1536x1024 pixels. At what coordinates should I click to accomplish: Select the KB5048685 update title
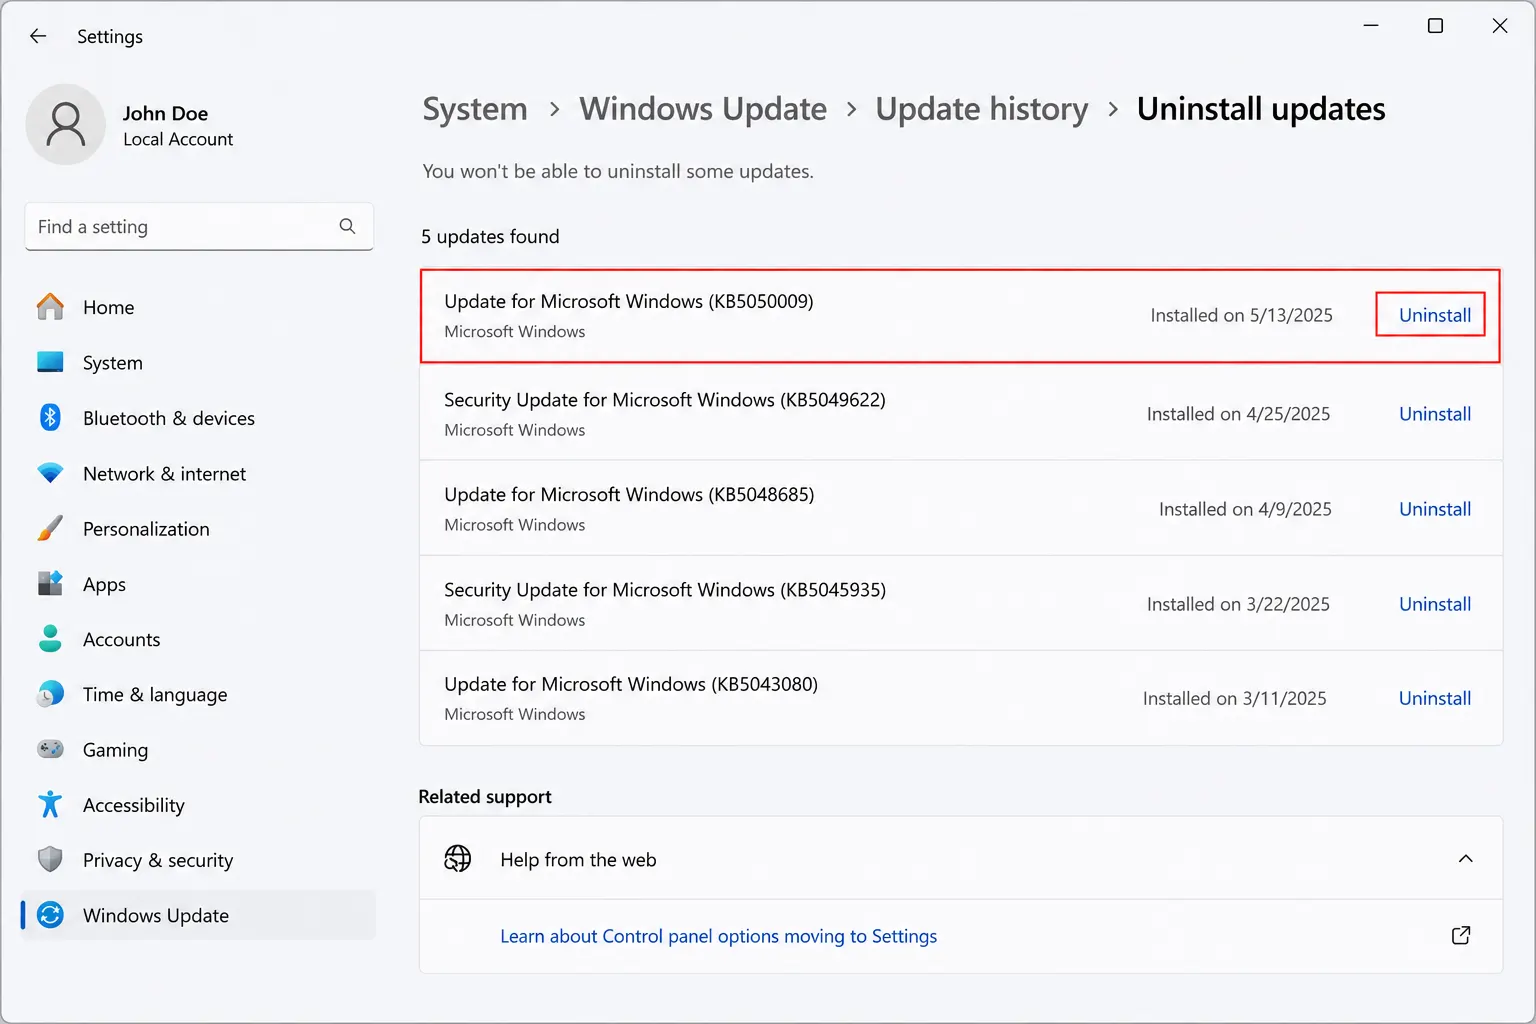(629, 495)
